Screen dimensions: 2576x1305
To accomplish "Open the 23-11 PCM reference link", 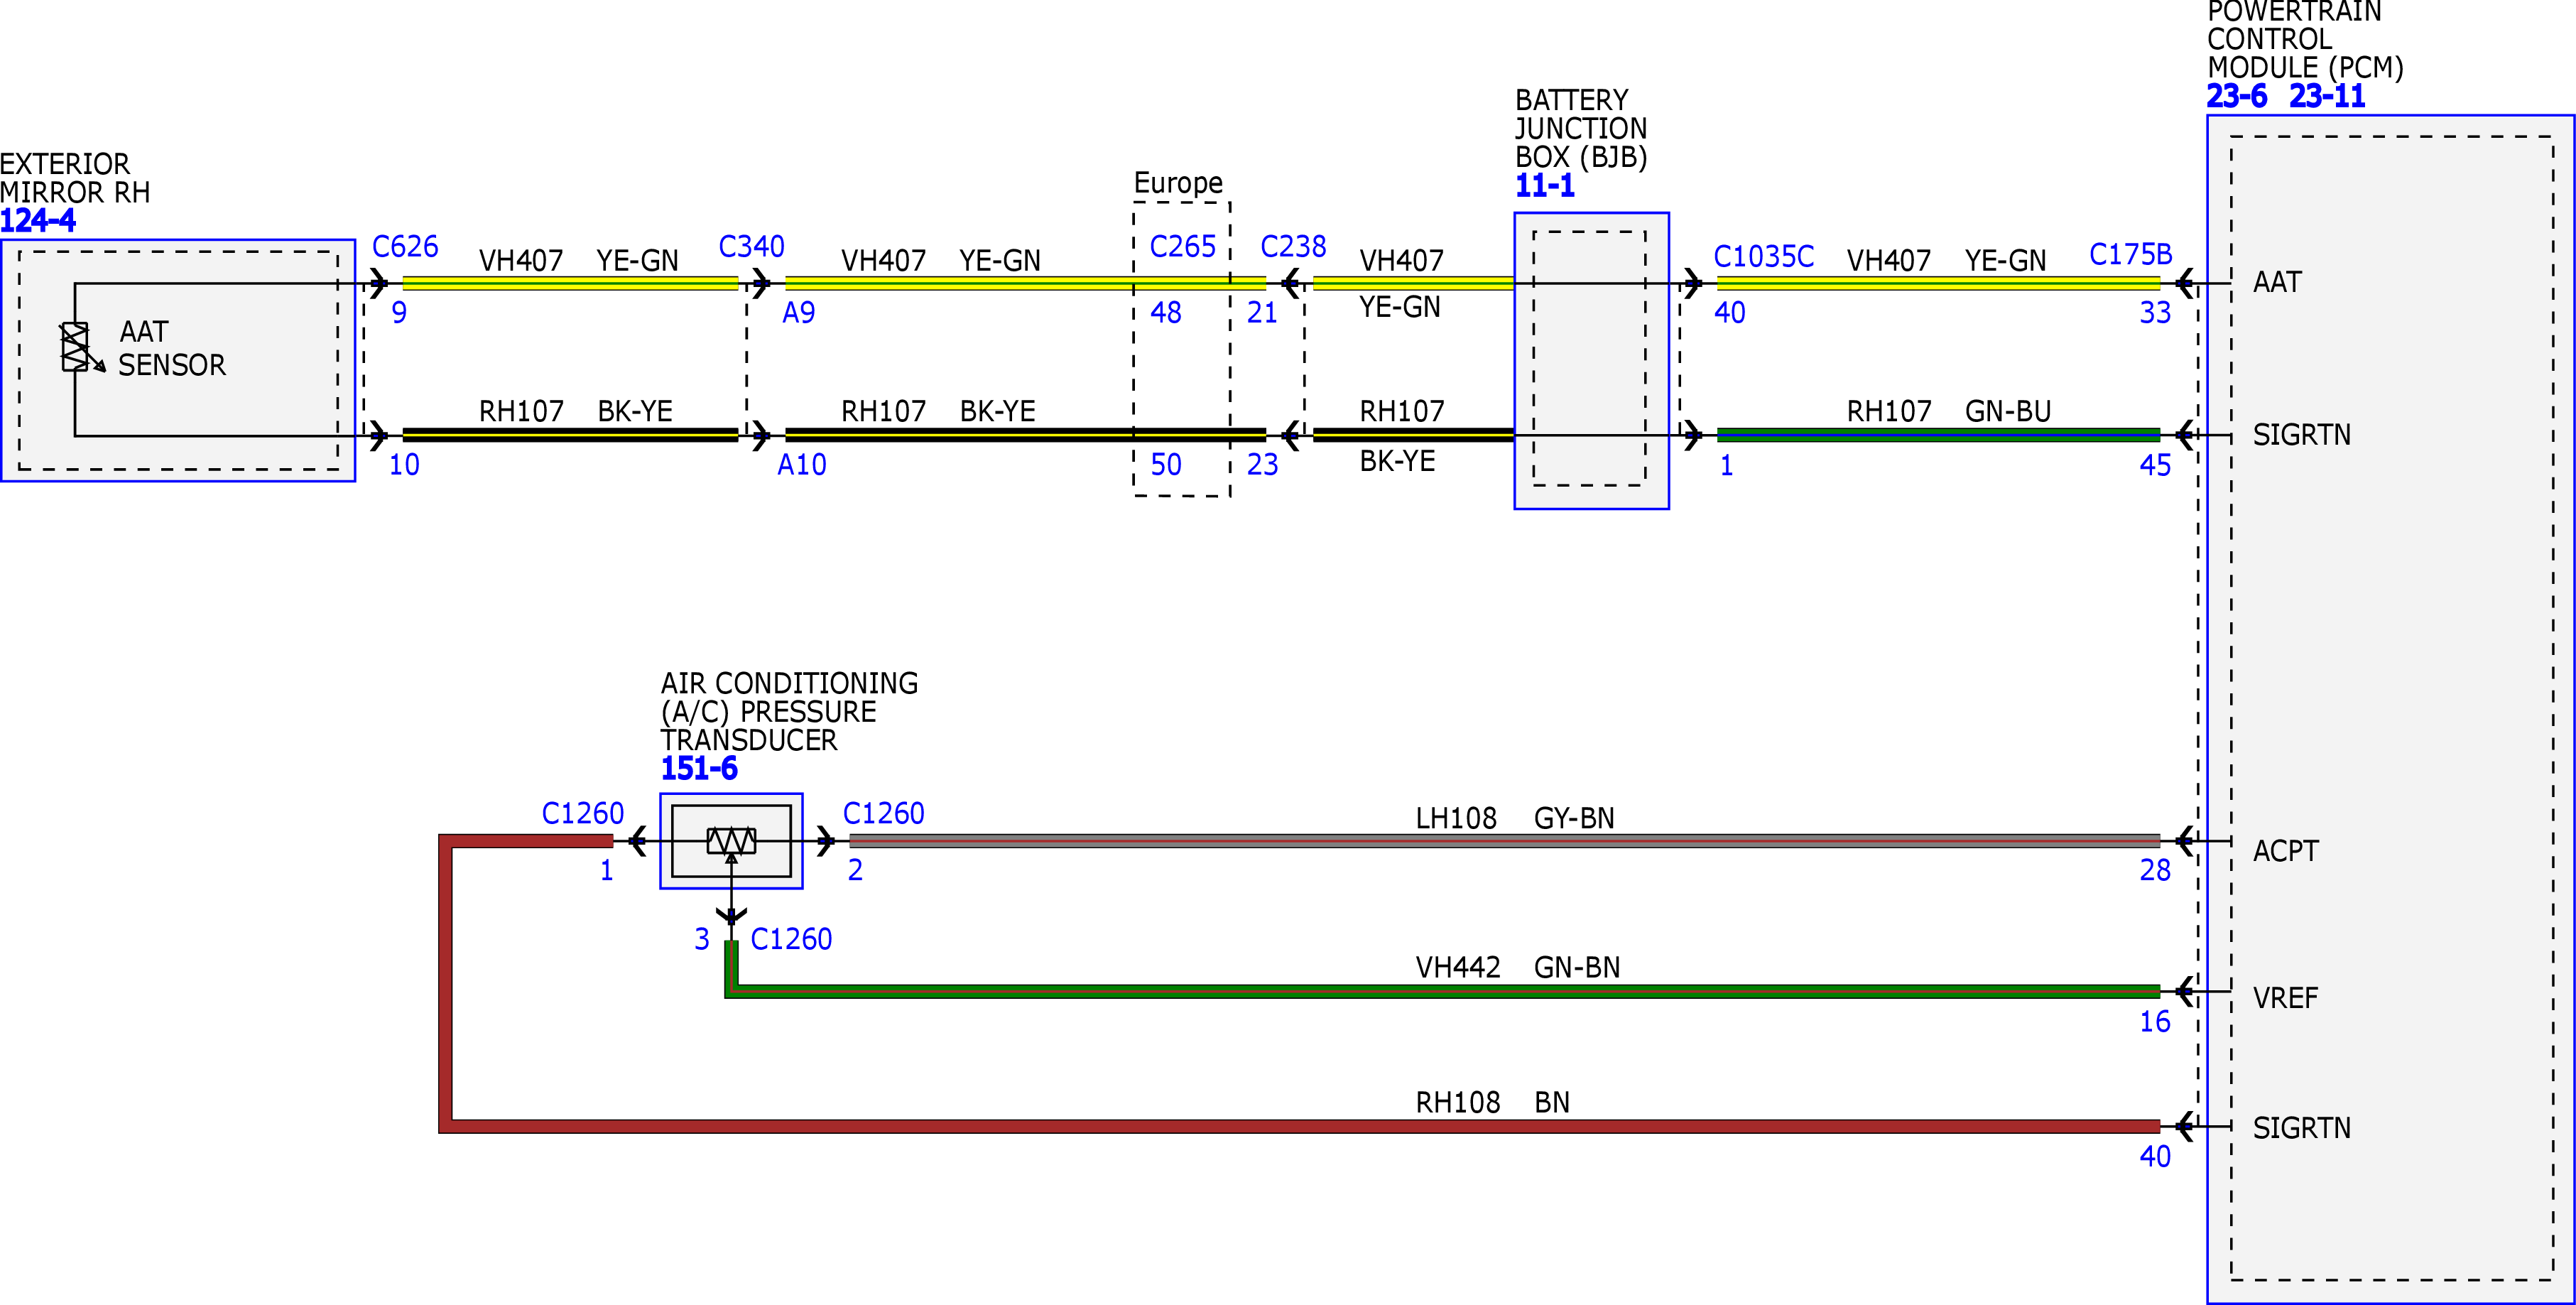I will [2327, 96].
